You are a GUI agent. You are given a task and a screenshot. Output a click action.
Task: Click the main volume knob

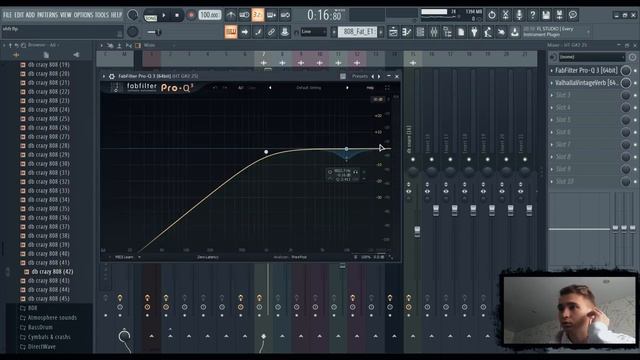click(133, 15)
